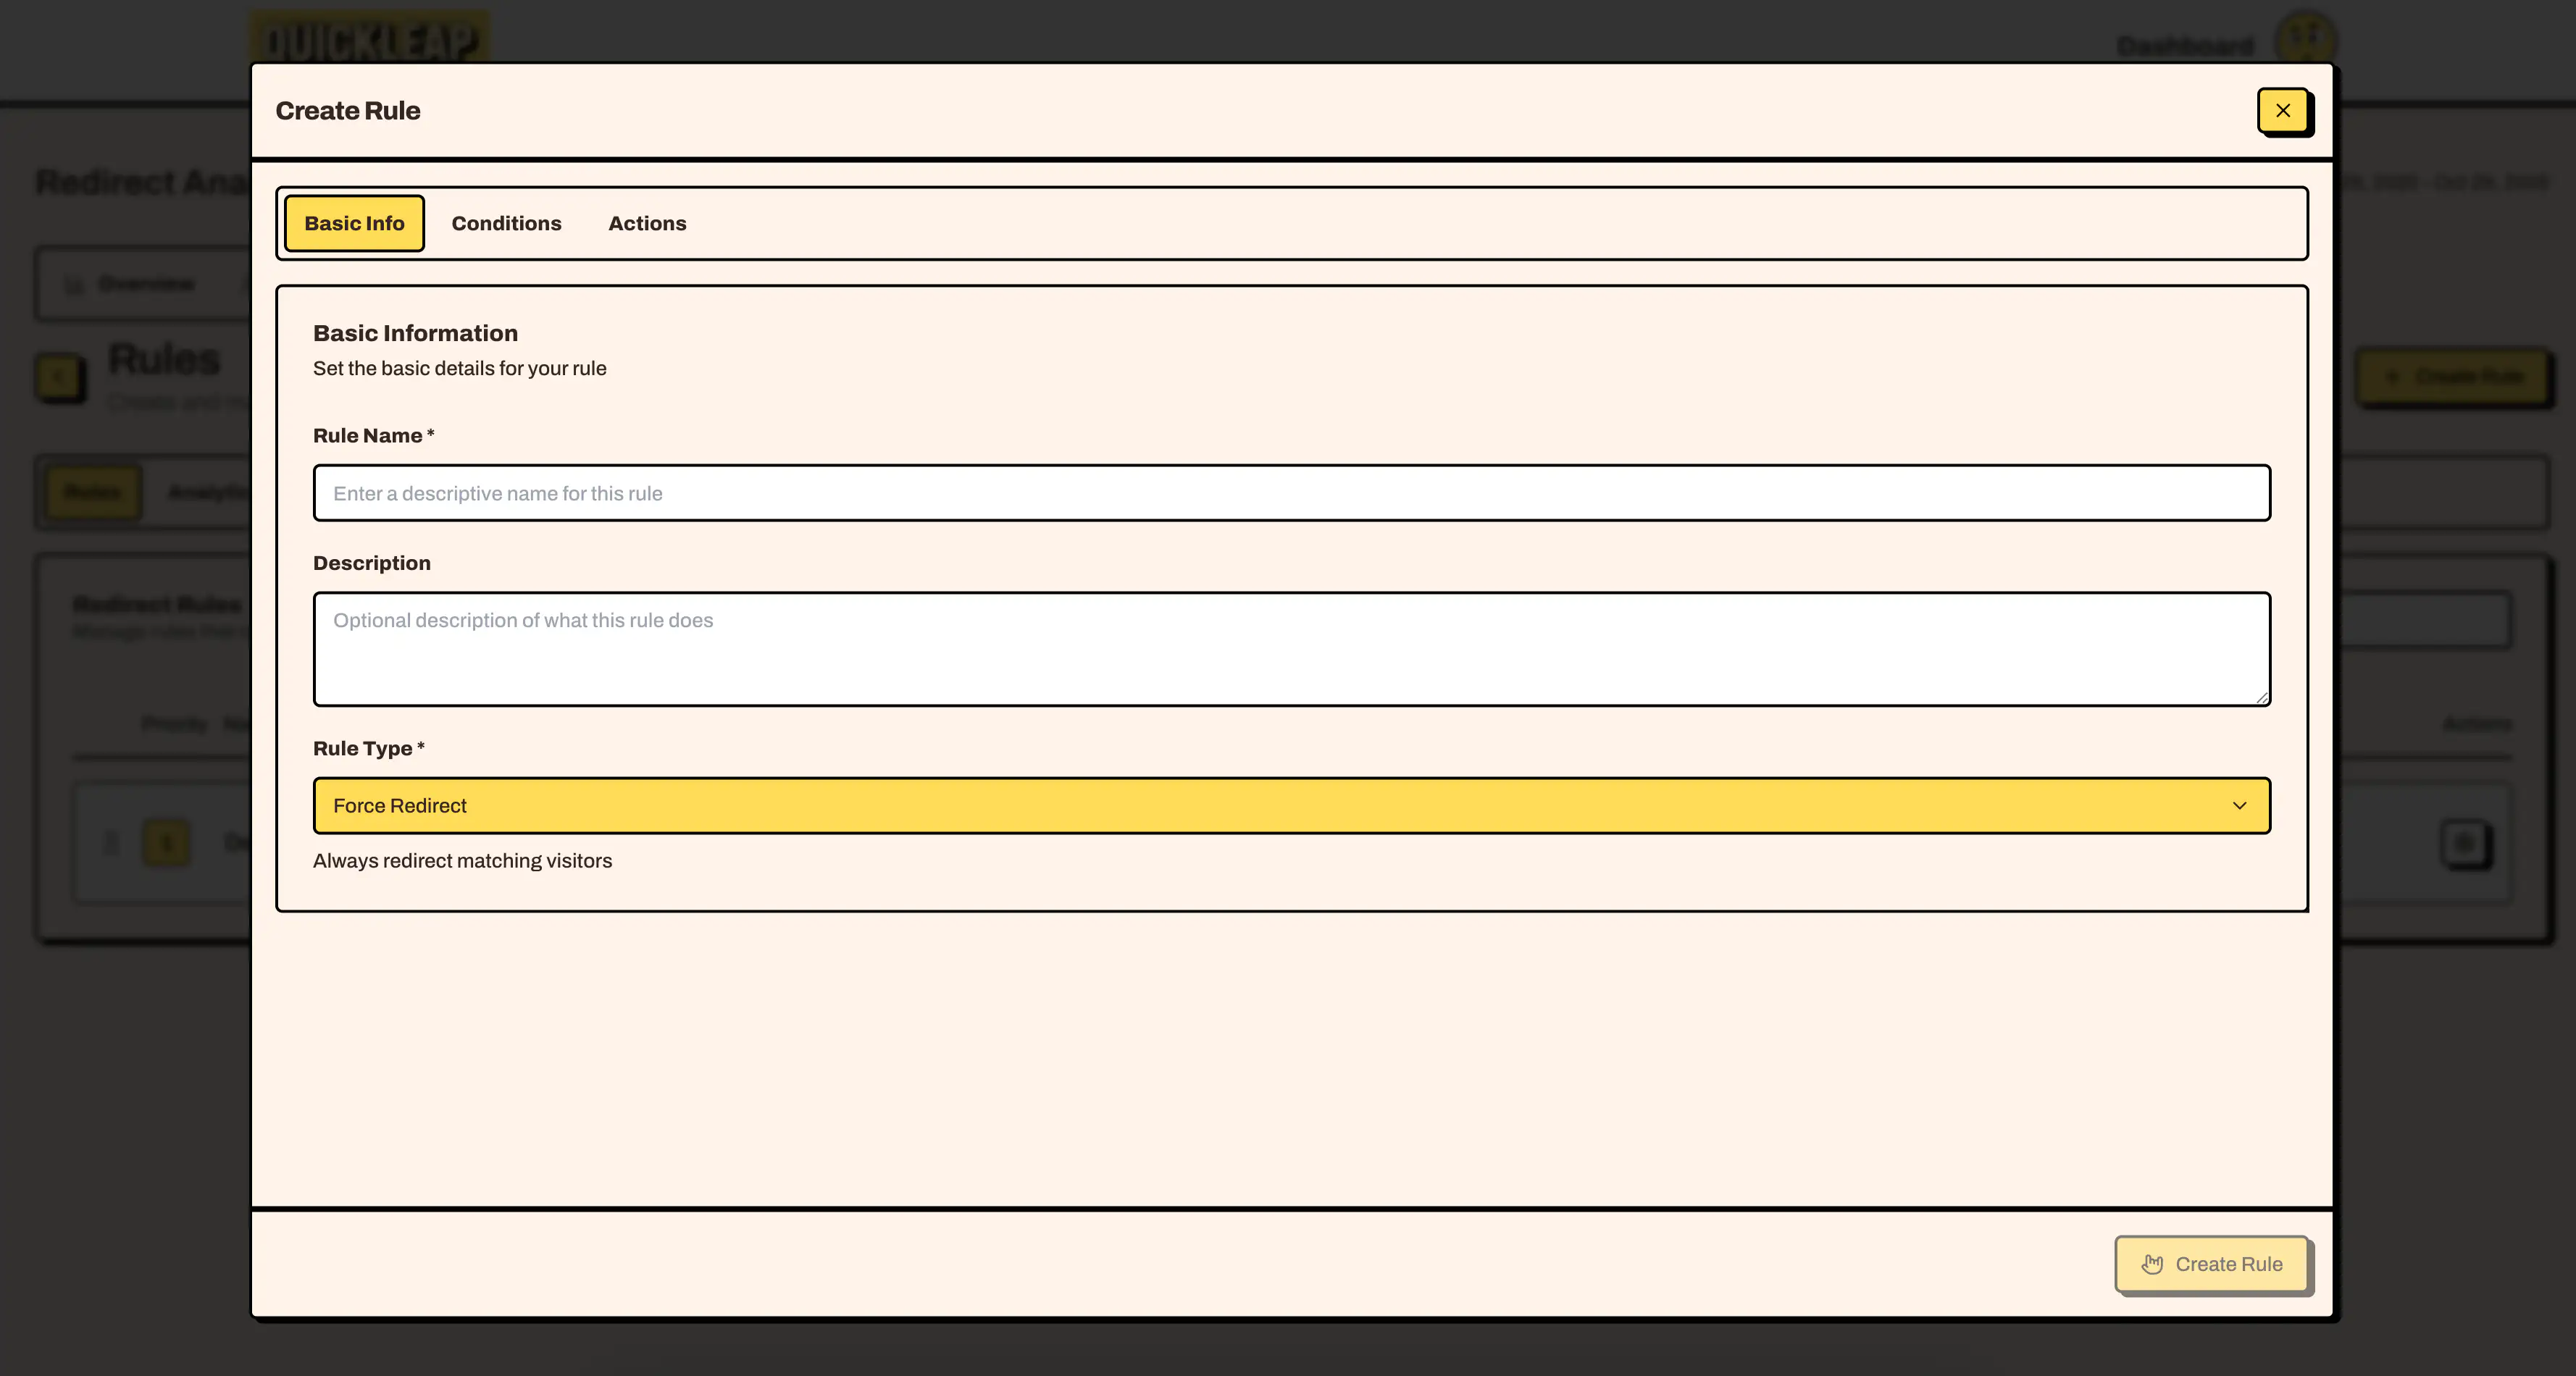Navigate to Dashboard in the top bar
2576x1376 pixels.
click(x=2188, y=44)
